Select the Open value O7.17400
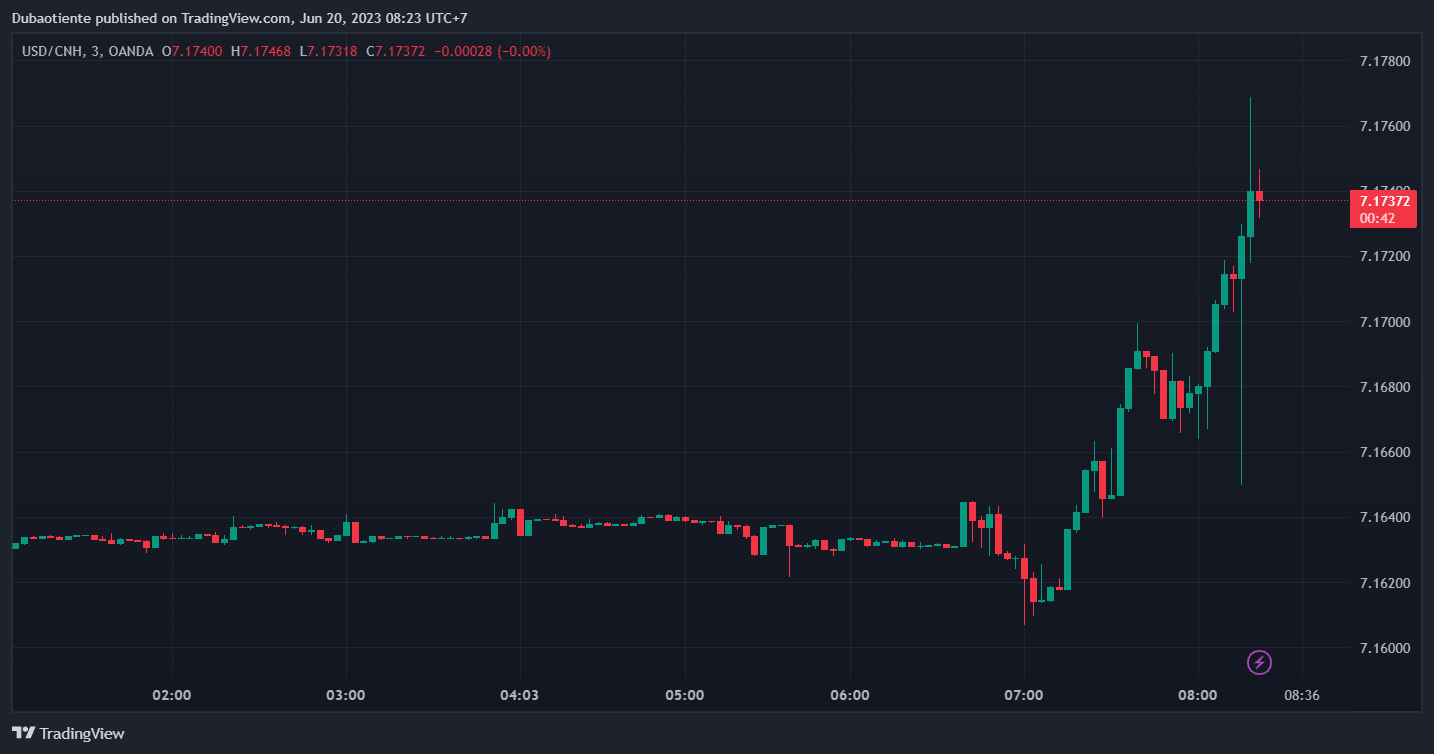This screenshot has height=754, width=1434. [192, 51]
